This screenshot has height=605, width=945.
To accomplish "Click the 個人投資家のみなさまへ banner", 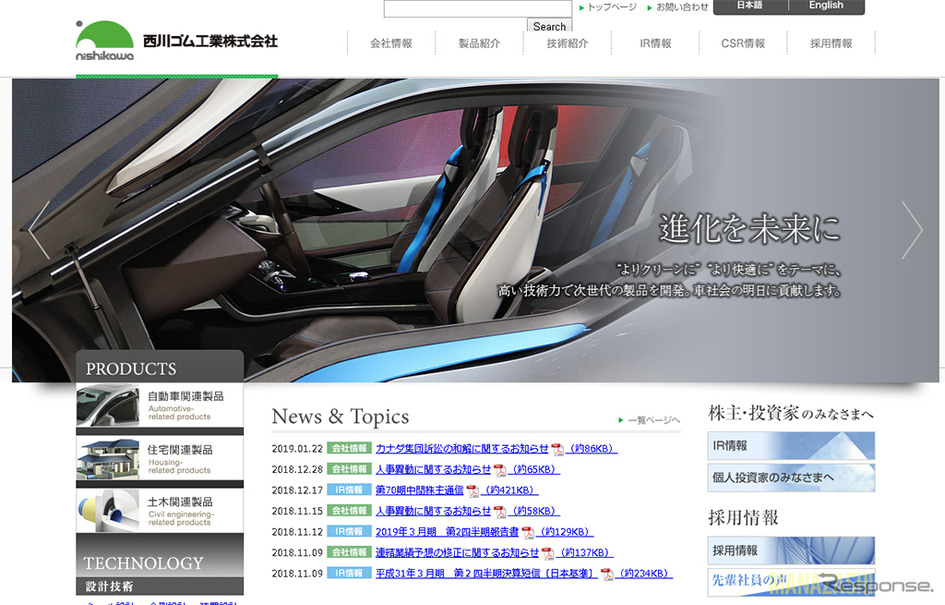I will [x=791, y=477].
